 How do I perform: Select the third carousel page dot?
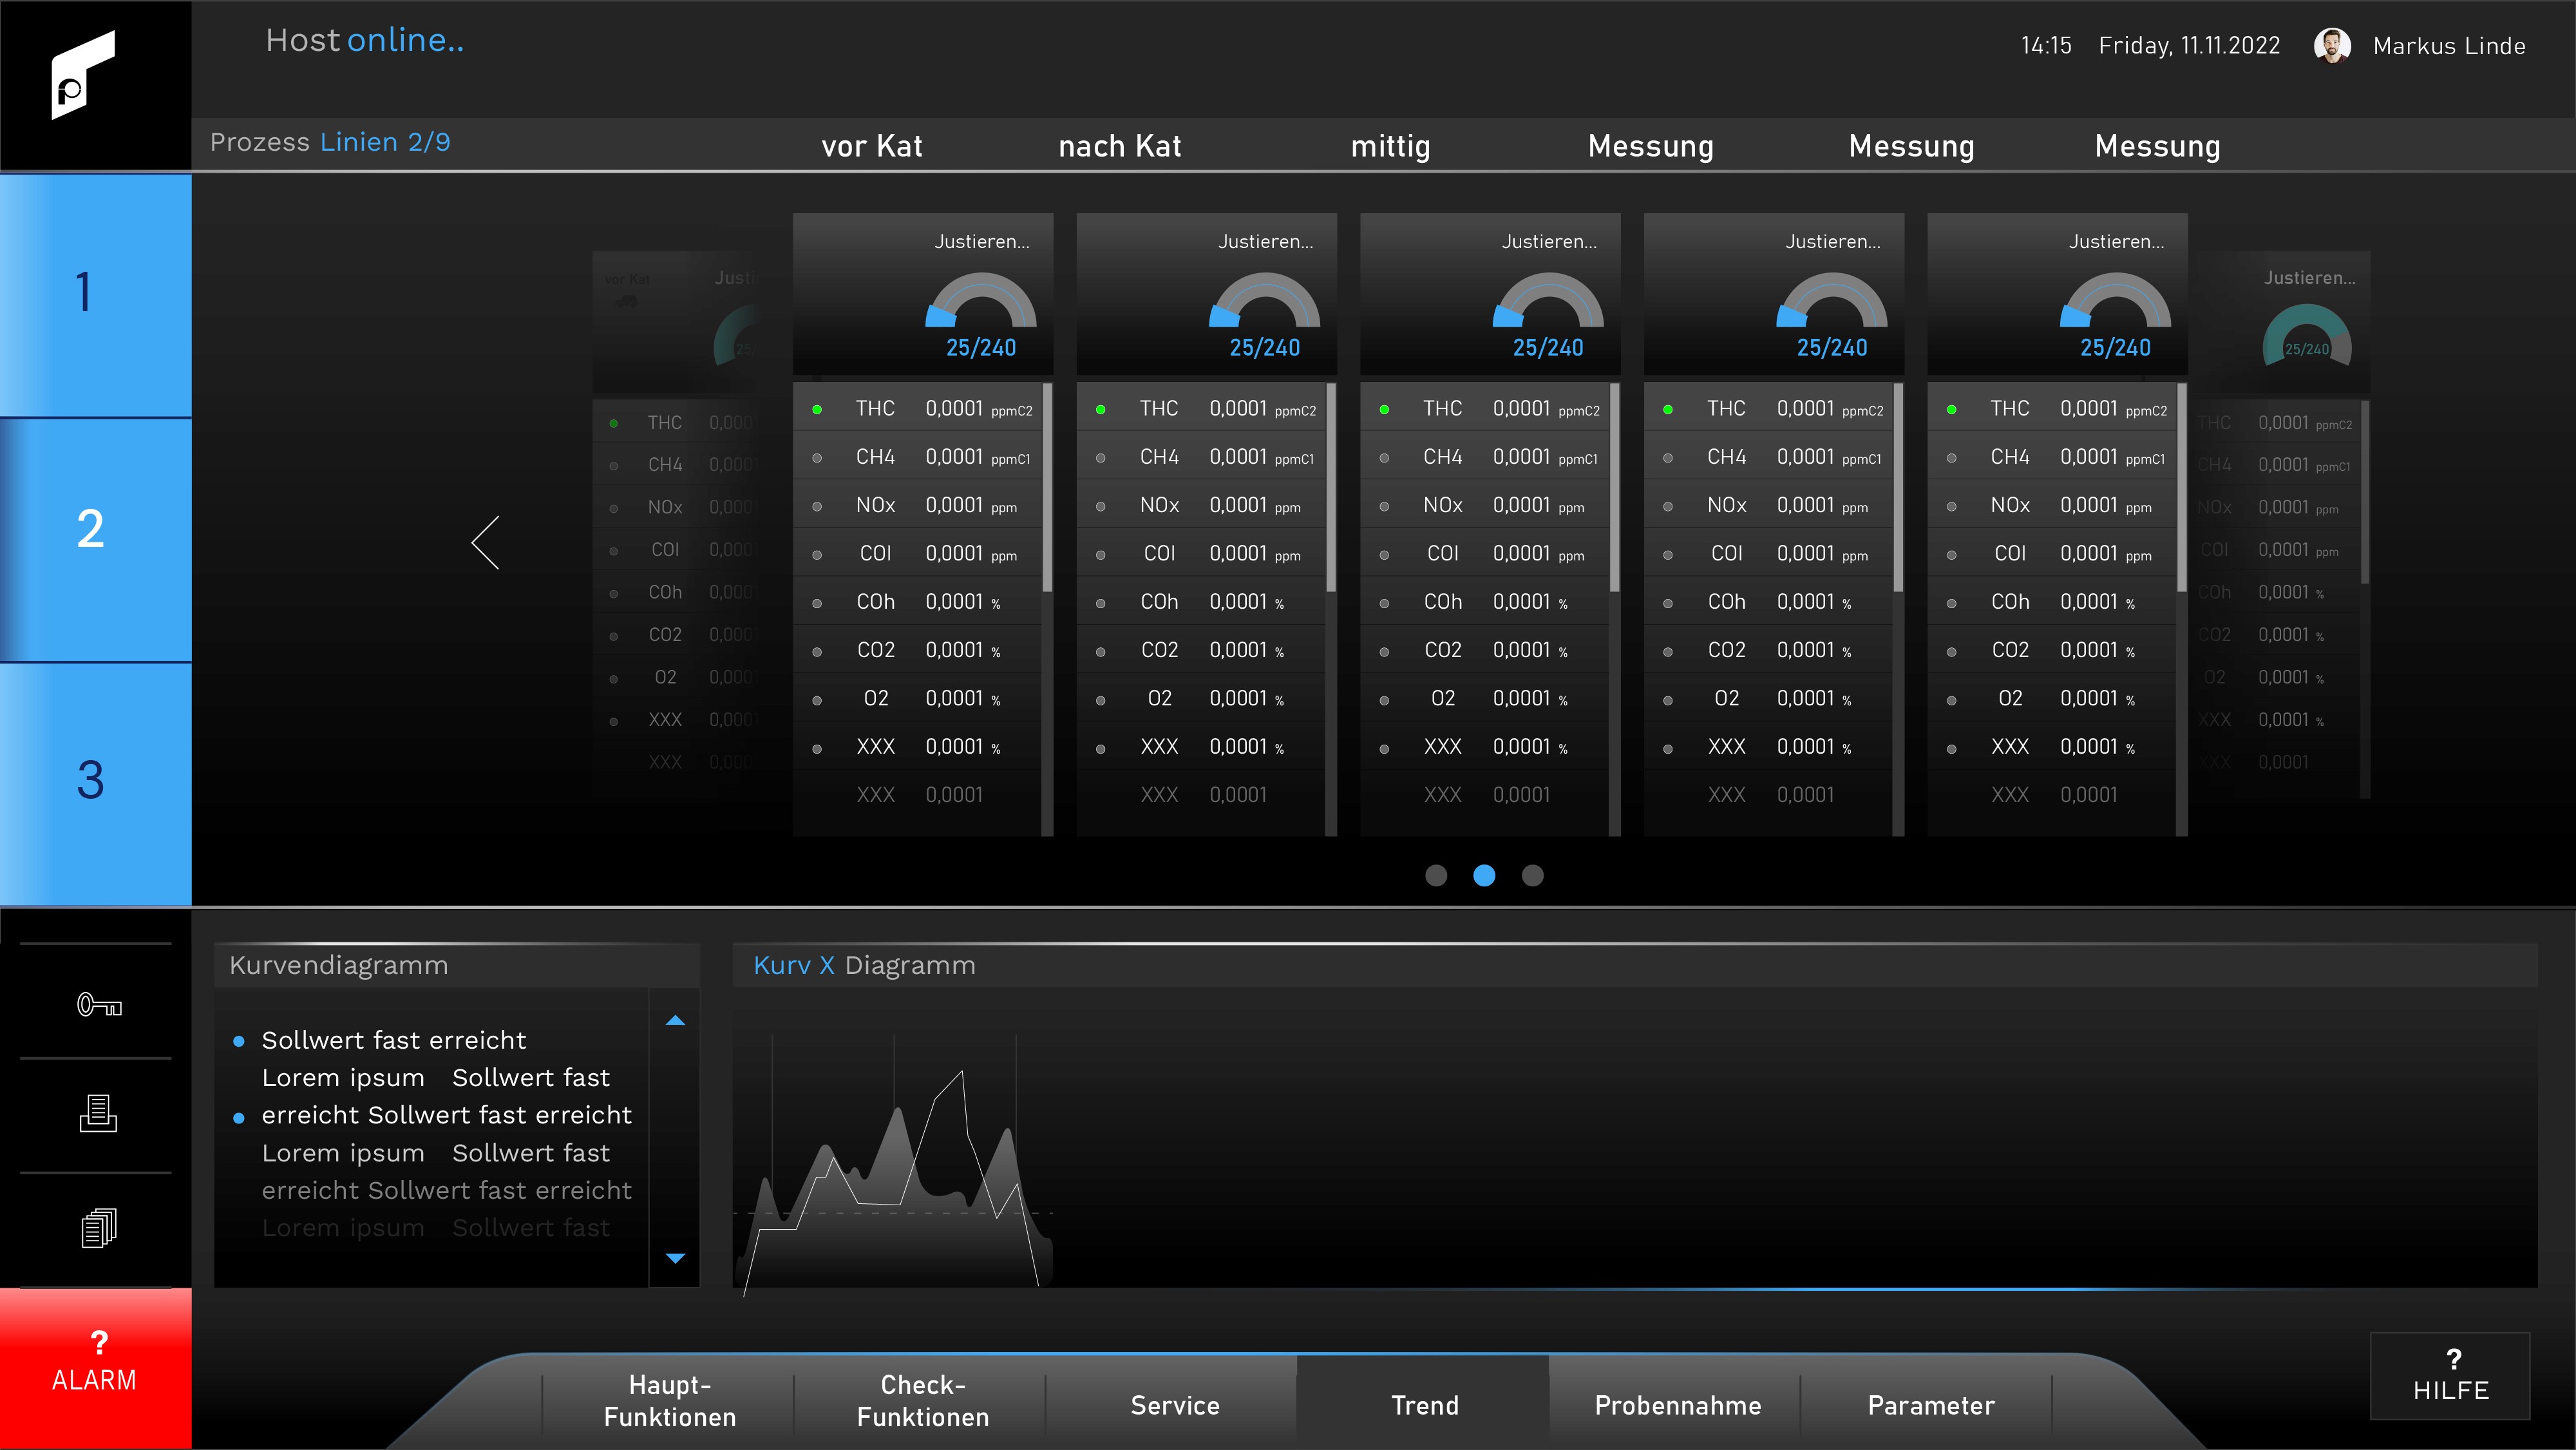coord(1532,876)
